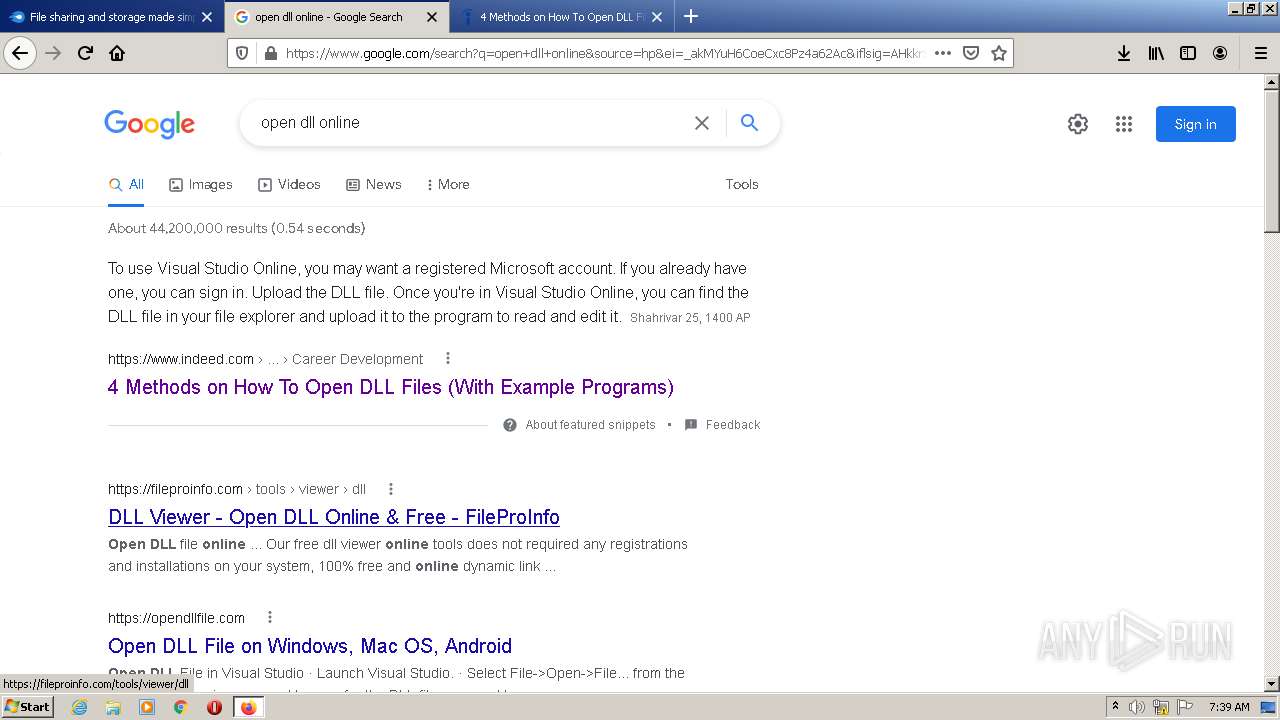This screenshot has width=1280, height=720.
Task: Close the File sharing and storage tab
Action: [x=207, y=17]
